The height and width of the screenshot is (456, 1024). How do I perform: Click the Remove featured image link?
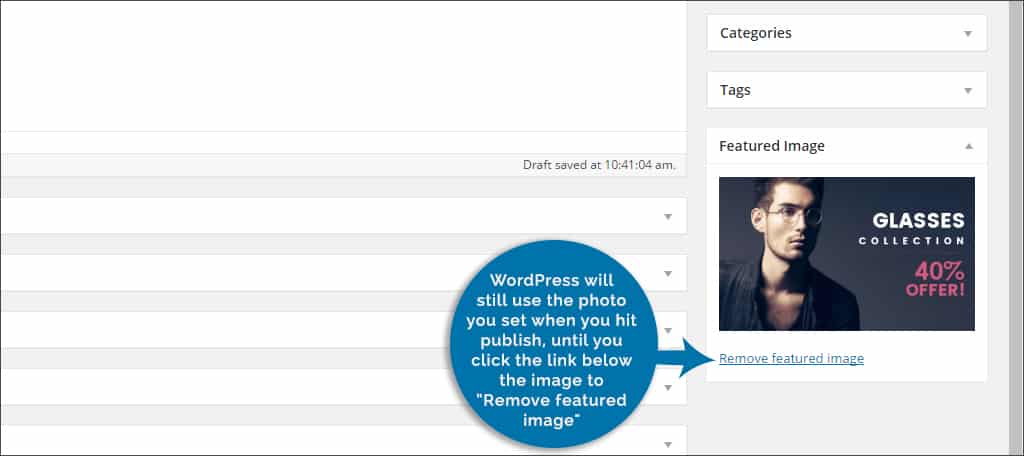coord(791,358)
